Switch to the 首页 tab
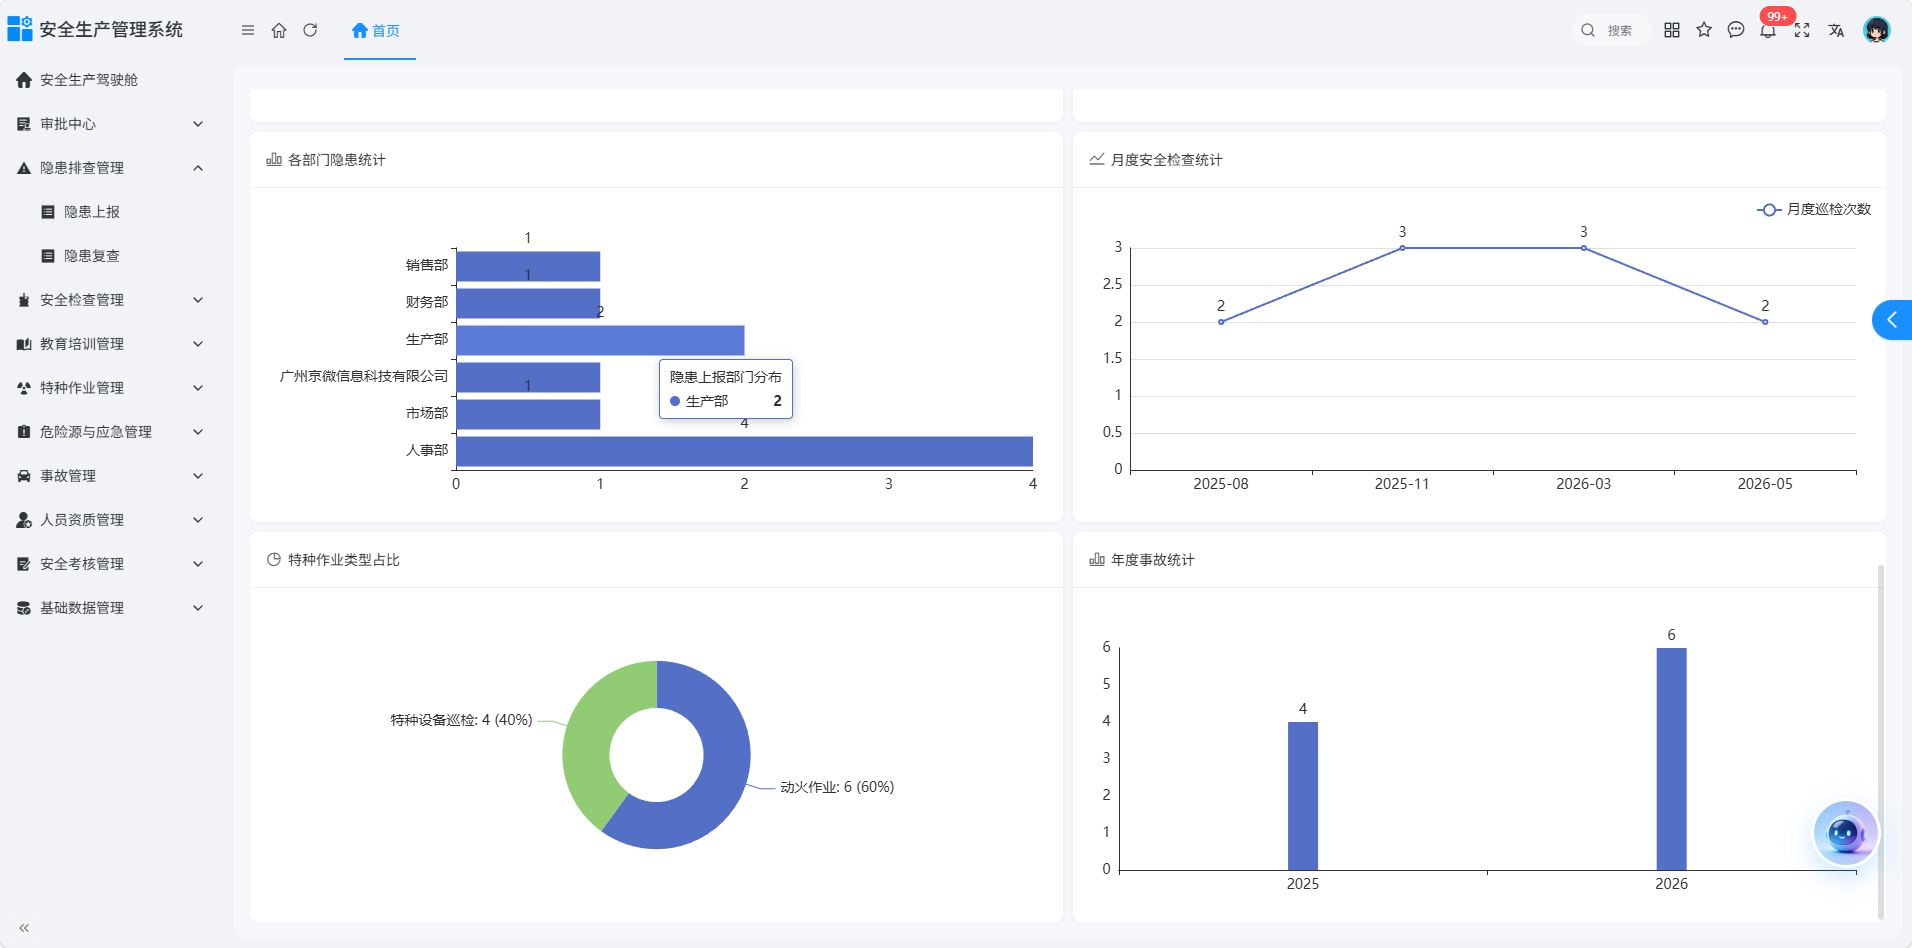Image resolution: width=1912 pixels, height=948 pixels. [x=376, y=31]
